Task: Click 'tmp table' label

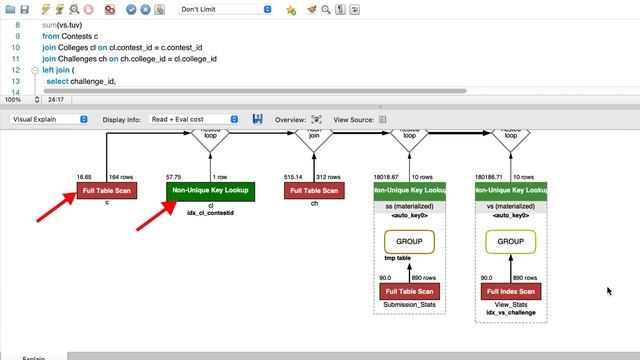Action: [398, 258]
